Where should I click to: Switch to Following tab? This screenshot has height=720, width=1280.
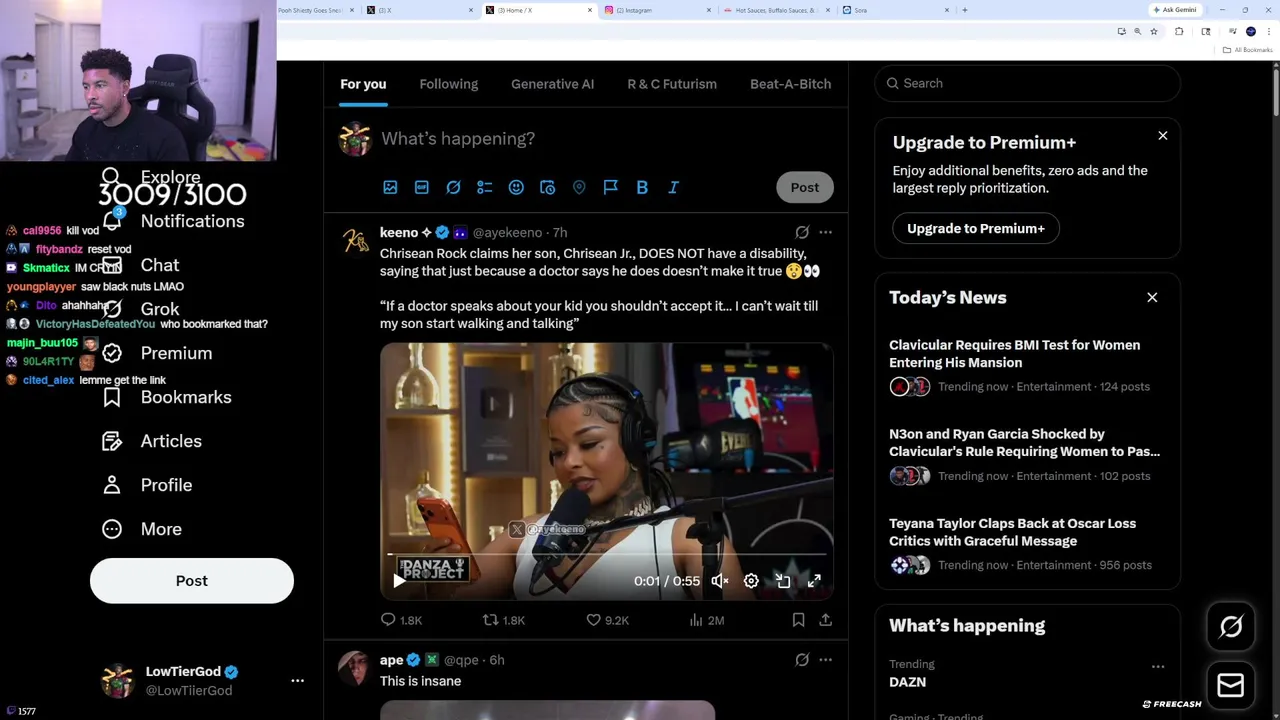(449, 84)
